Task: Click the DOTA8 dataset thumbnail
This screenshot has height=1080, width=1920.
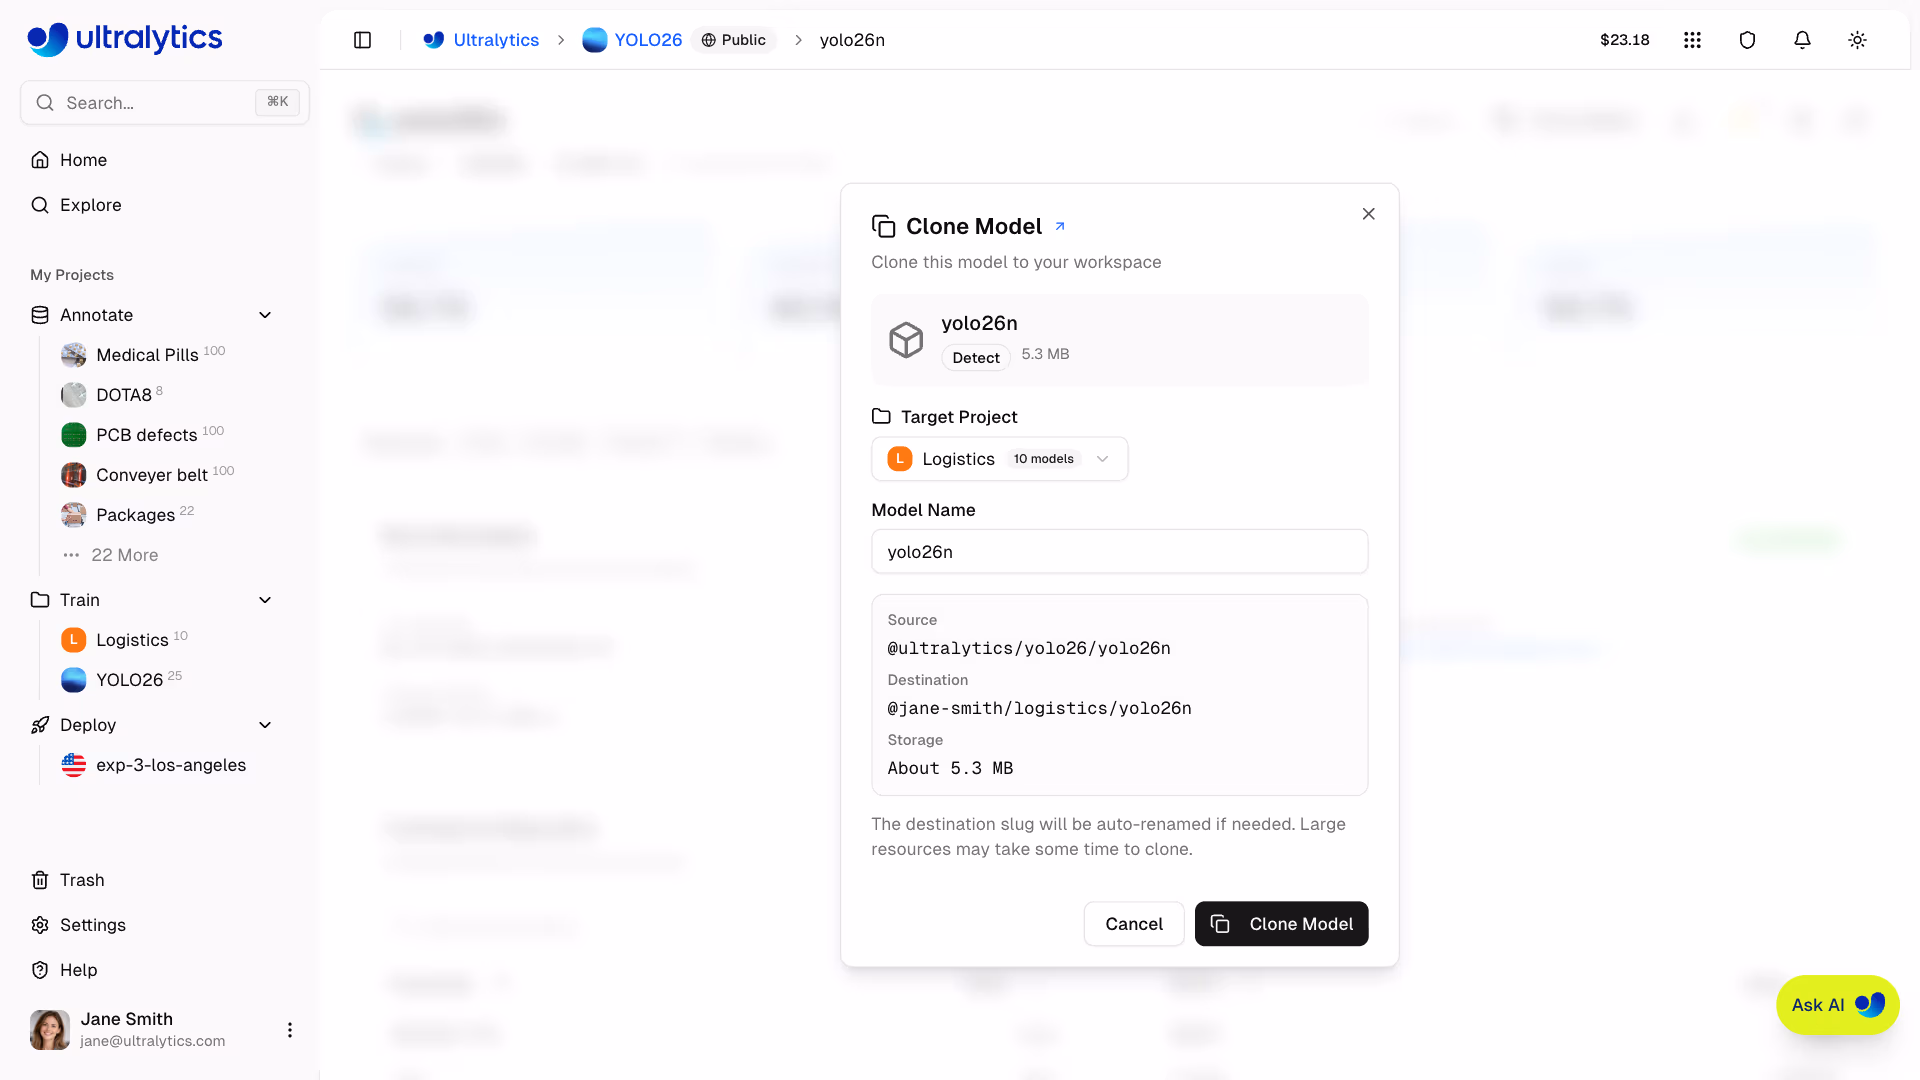Action: (73, 395)
